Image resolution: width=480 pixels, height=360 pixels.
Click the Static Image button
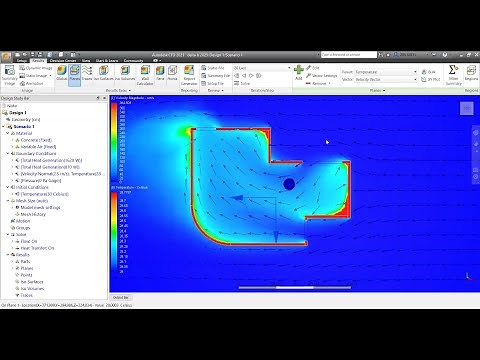[33, 76]
